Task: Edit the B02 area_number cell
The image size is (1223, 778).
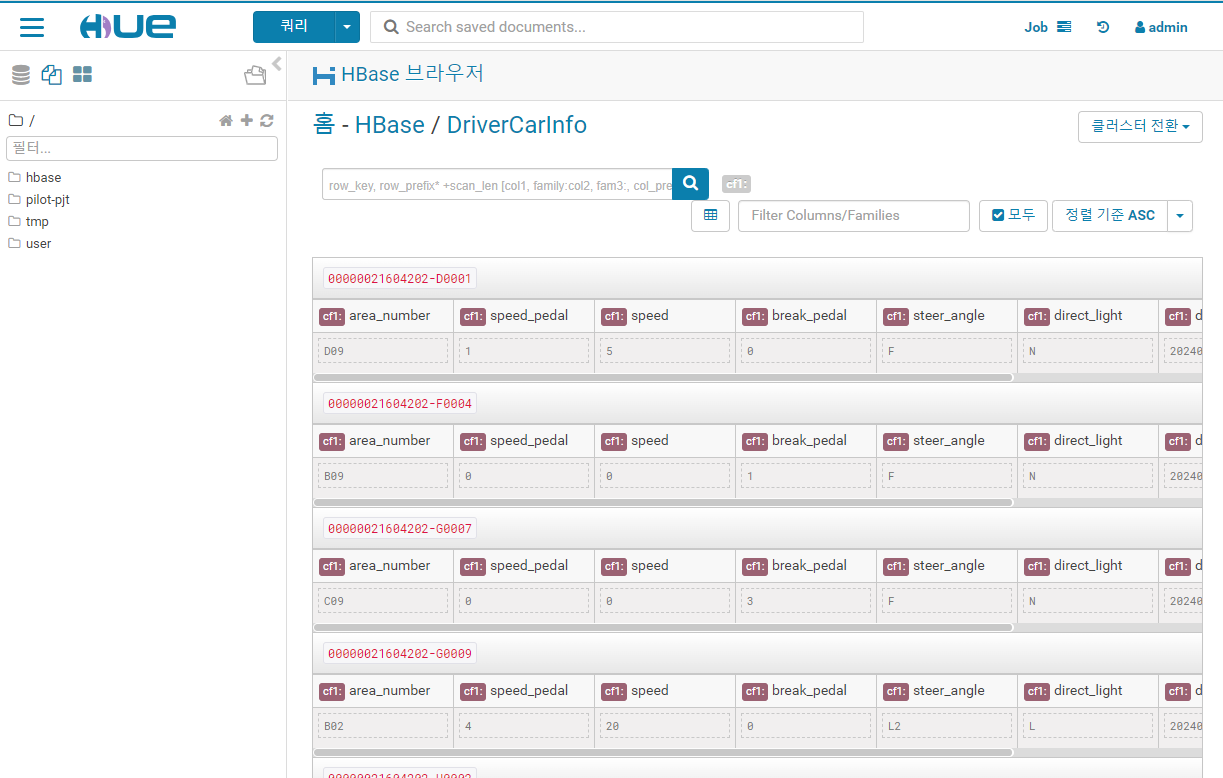Action: point(383,726)
